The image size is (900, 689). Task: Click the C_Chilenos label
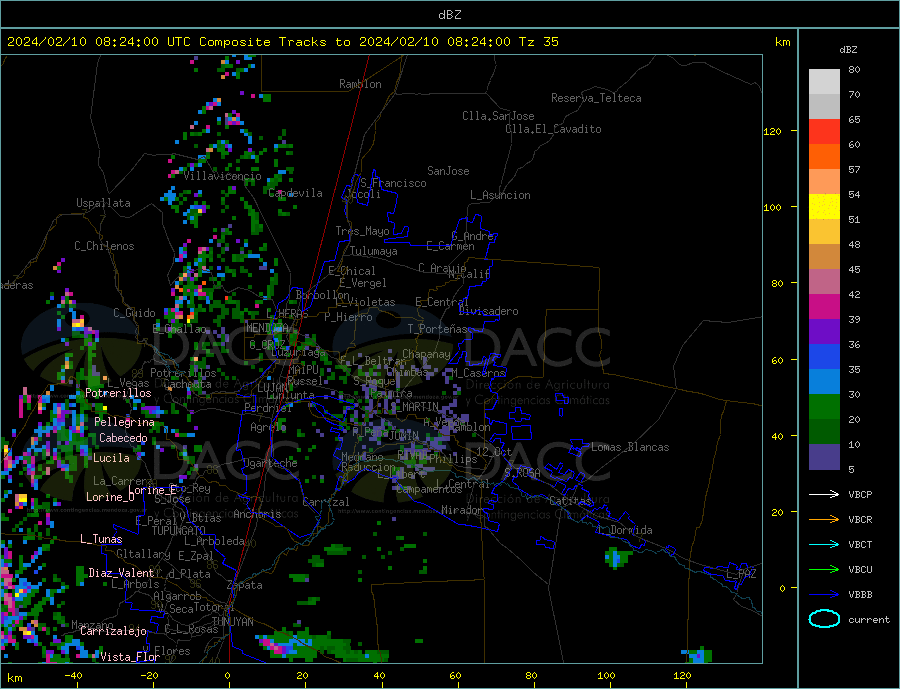[x=104, y=246]
